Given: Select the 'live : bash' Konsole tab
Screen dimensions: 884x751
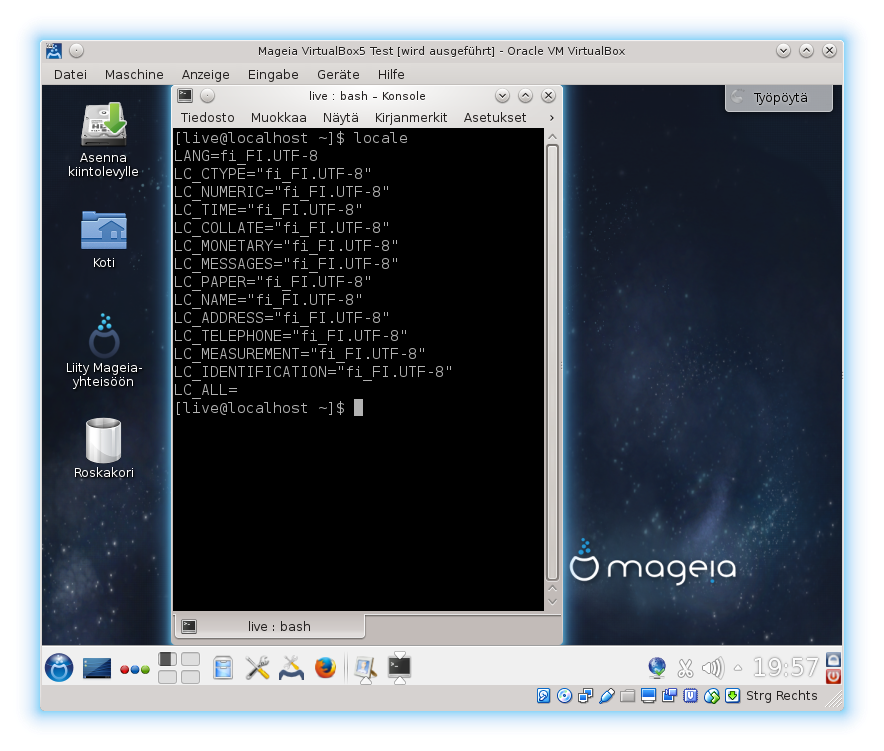Looking at the screenshot, I should 270,626.
